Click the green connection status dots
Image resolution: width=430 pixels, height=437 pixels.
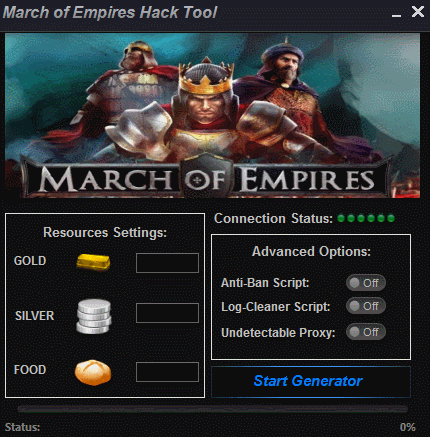(x=366, y=218)
